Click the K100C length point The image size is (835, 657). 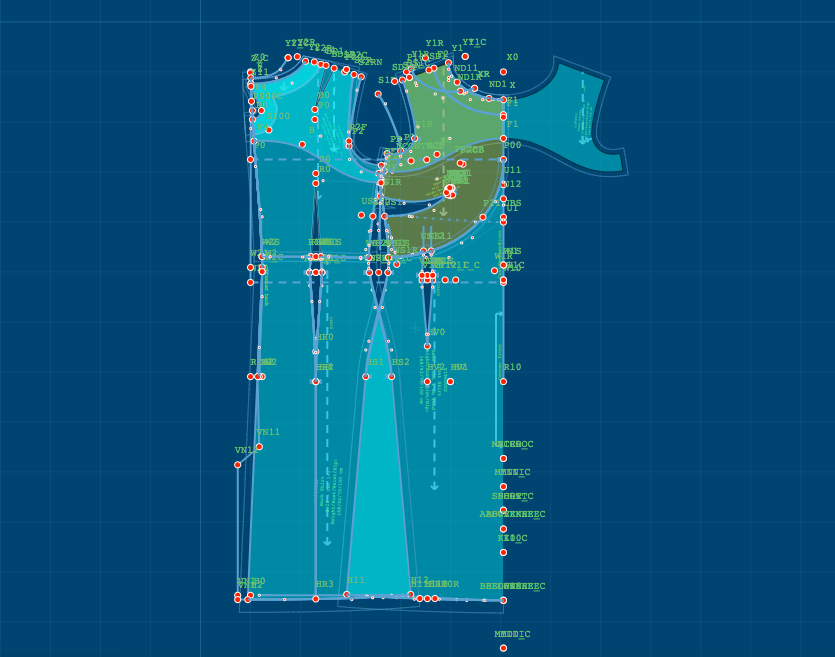point(503,552)
